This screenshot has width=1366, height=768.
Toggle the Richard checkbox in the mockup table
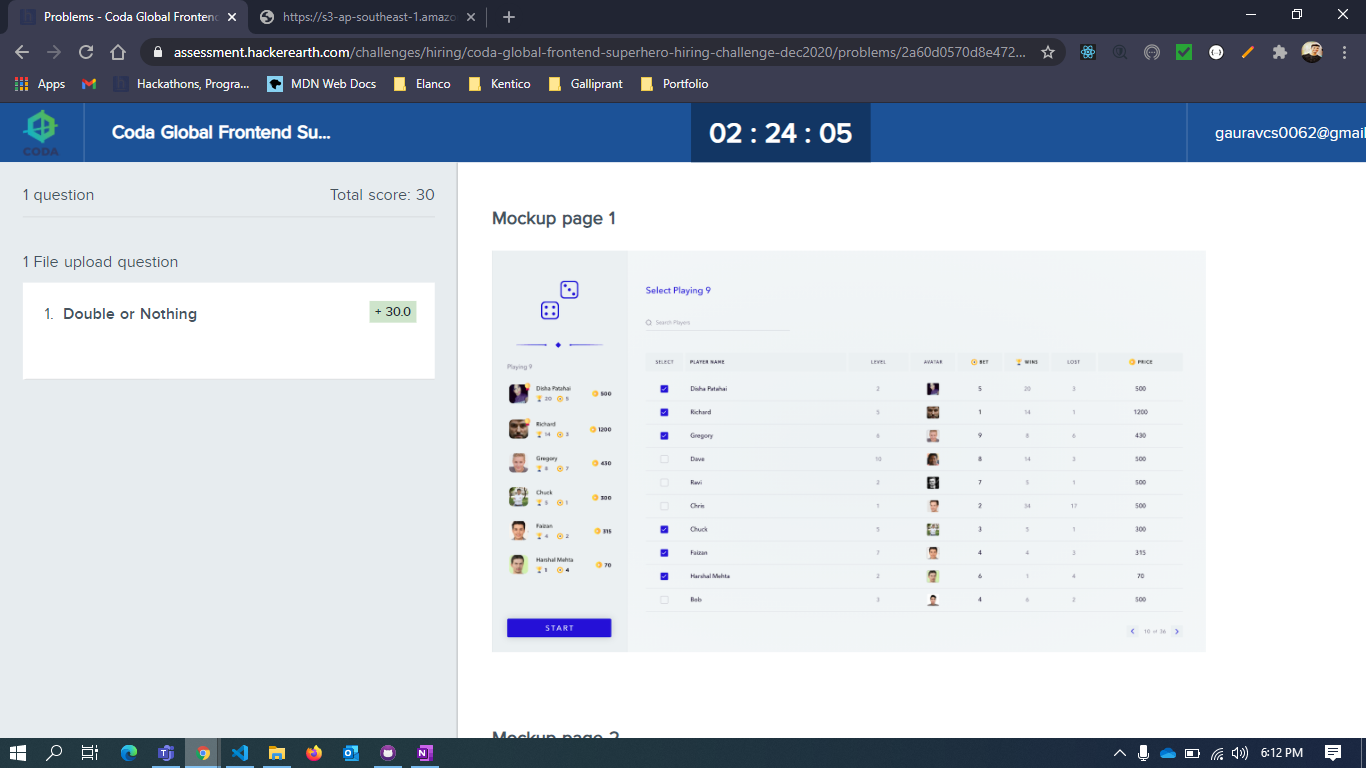click(664, 412)
